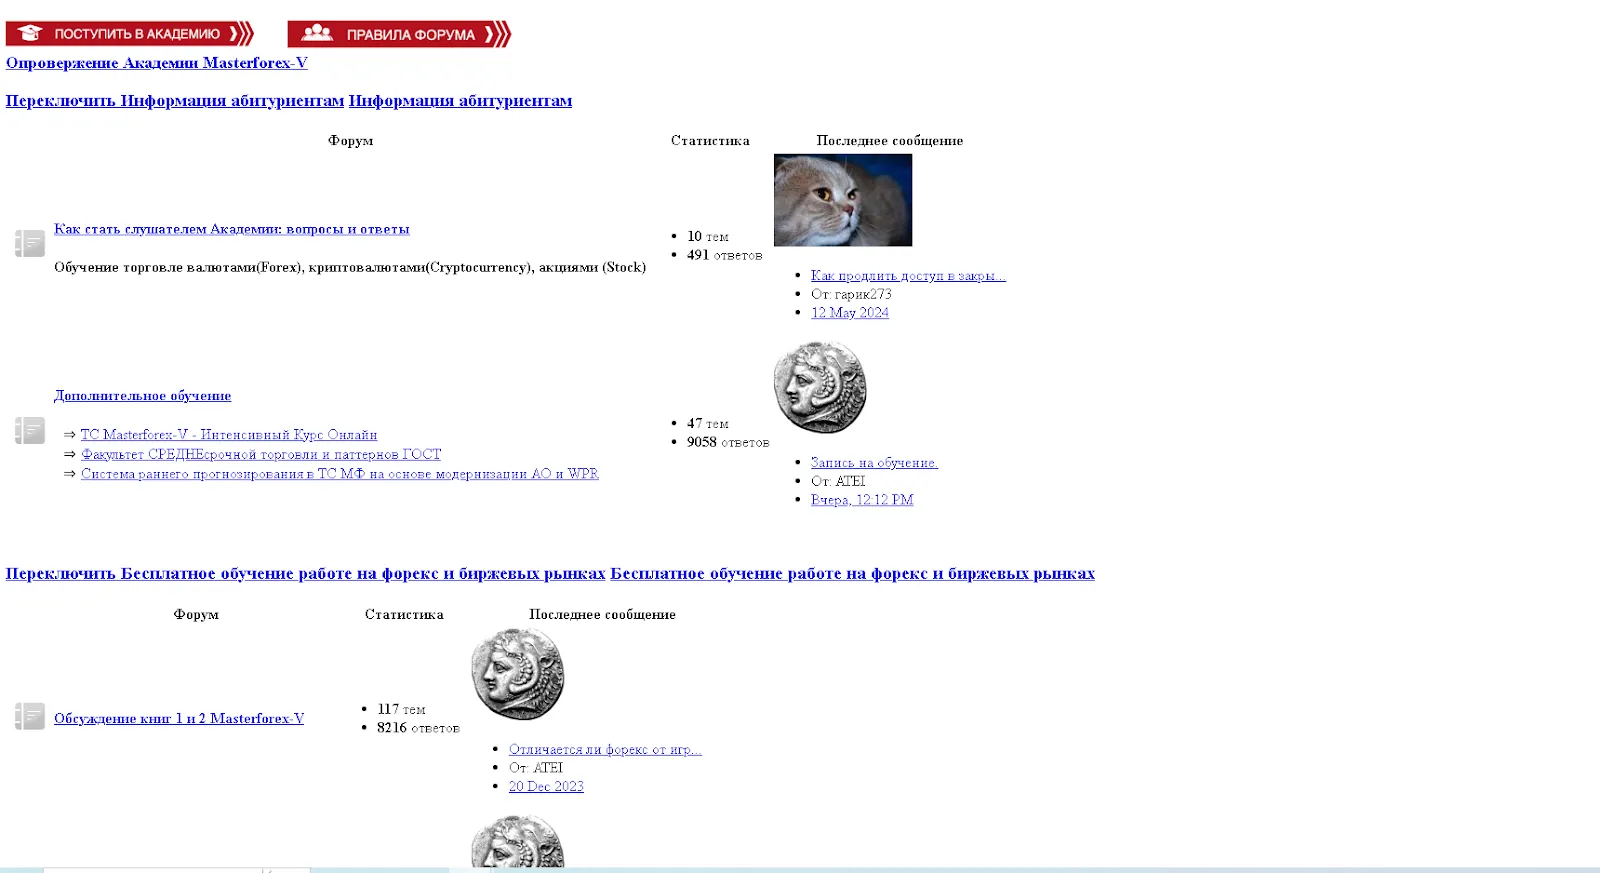Toggle 'Переключить Бесплатное обучение работе на форекс' section
1600x873 pixels.
point(305,574)
